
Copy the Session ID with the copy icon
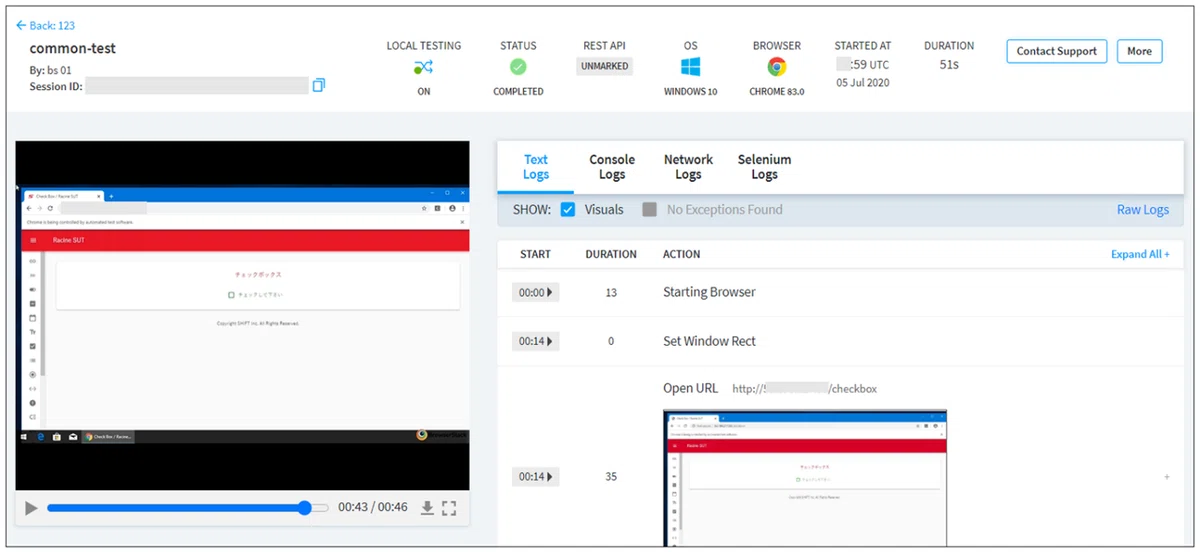319,85
